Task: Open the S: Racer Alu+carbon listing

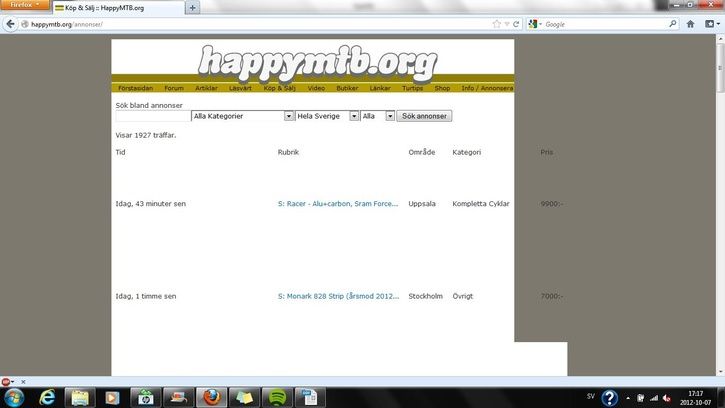Action: (331, 204)
